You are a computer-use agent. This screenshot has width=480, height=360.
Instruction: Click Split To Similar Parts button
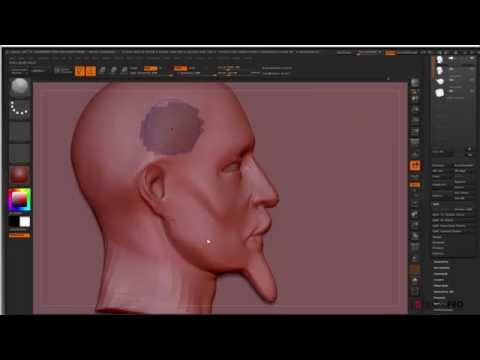pos(453,215)
